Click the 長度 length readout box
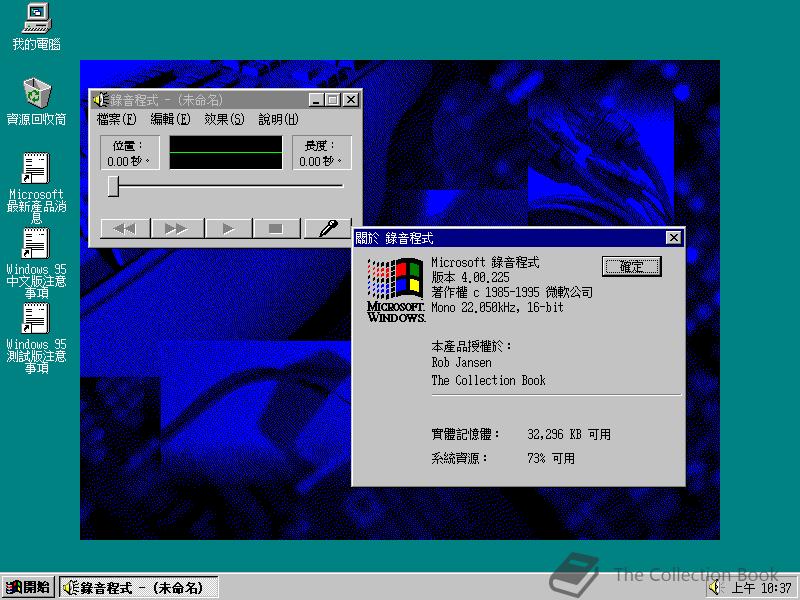800x600 pixels. point(322,153)
